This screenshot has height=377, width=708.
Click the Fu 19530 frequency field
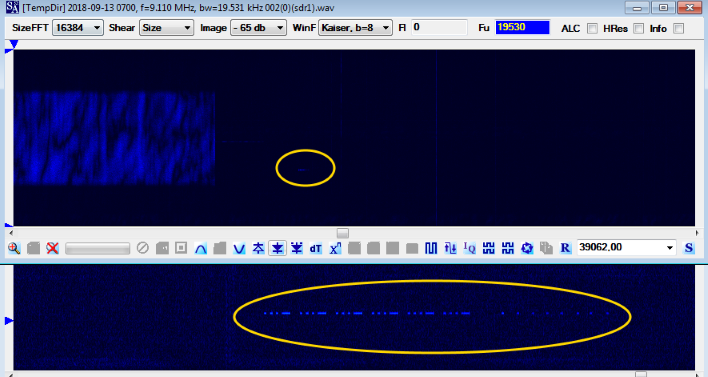pyautogui.click(x=522, y=28)
